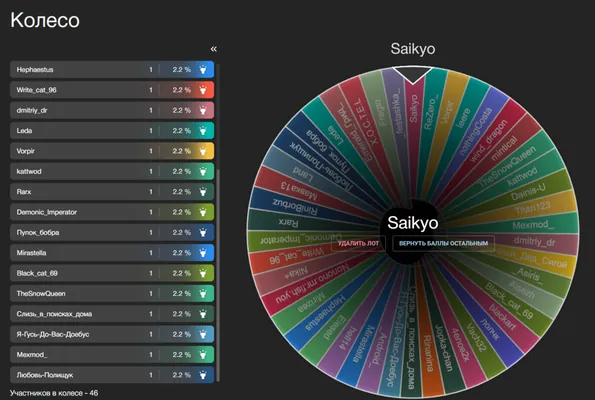Click the red icon in the Write_cat_96 row
The width and height of the screenshot is (595, 400).
(x=203, y=90)
